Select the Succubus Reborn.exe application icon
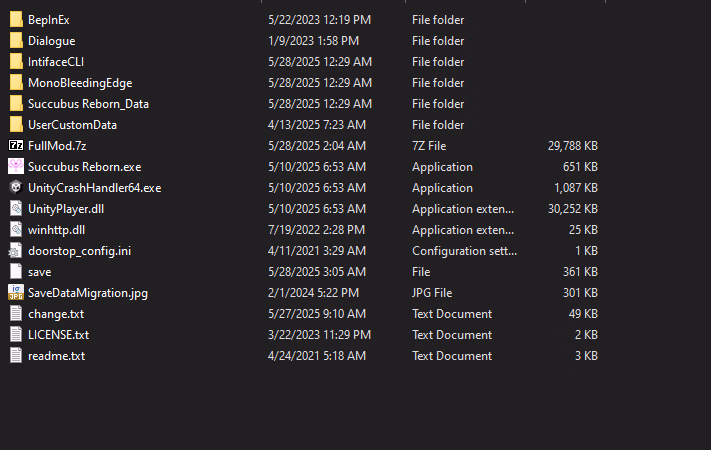711x450 pixels. tap(16, 166)
